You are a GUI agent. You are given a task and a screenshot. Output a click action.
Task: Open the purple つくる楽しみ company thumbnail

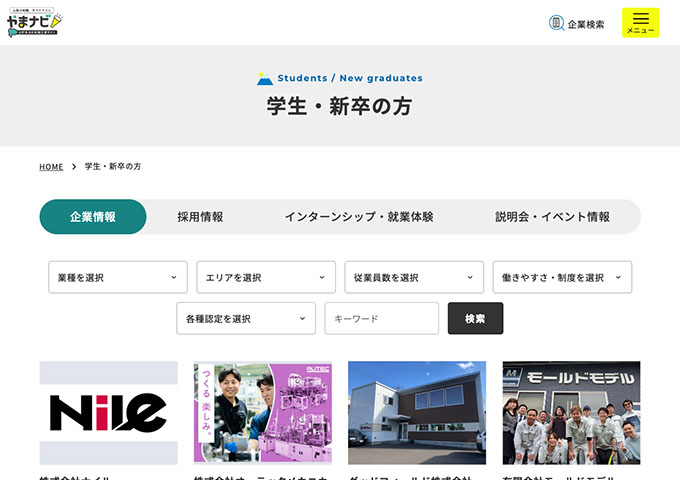coord(263,413)
